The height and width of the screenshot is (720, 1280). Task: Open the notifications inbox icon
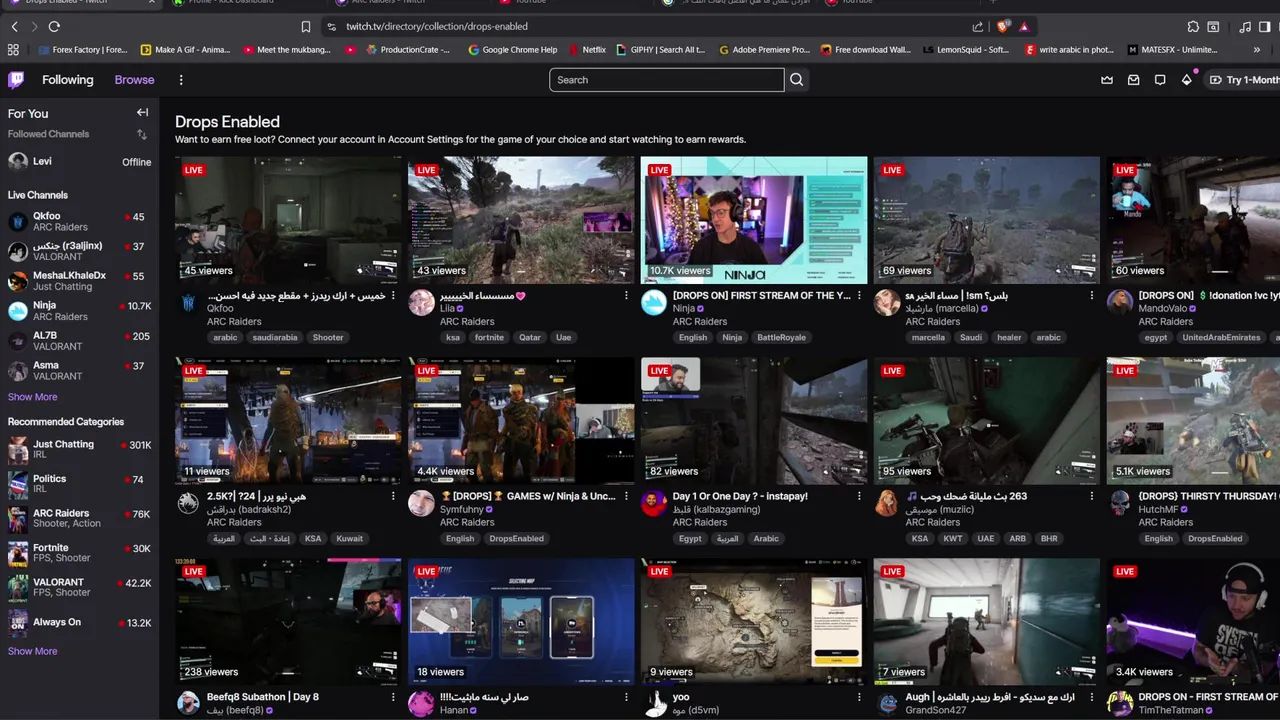click(1133, 80)
